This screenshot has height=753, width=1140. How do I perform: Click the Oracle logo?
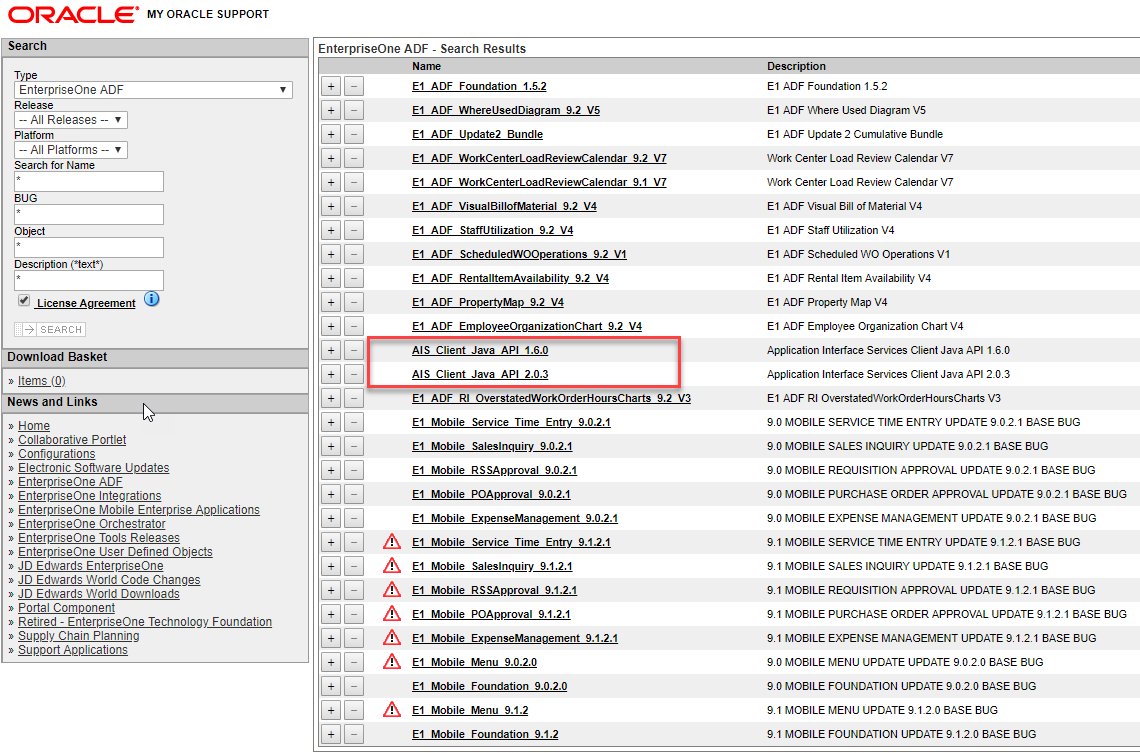62,14
